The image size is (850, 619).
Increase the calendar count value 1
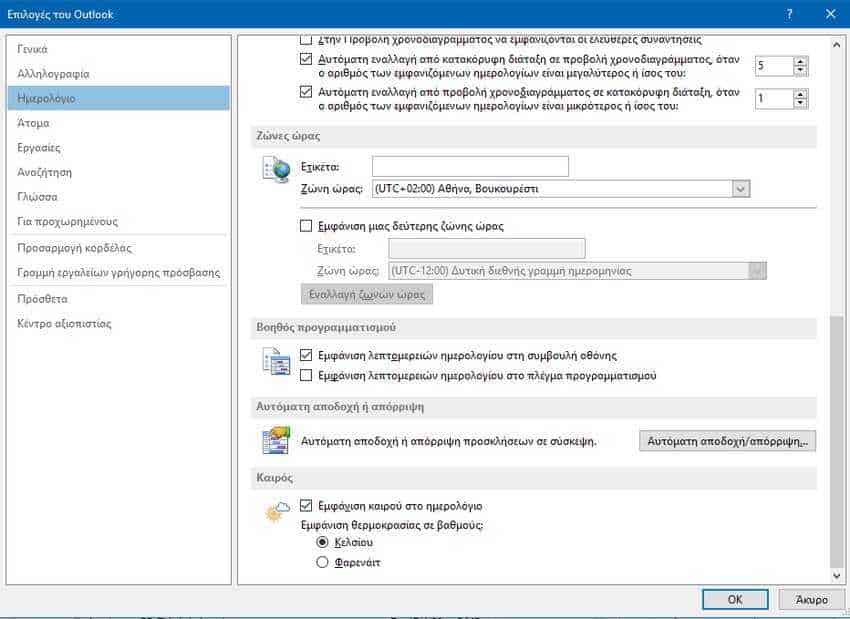click(800, 94)
